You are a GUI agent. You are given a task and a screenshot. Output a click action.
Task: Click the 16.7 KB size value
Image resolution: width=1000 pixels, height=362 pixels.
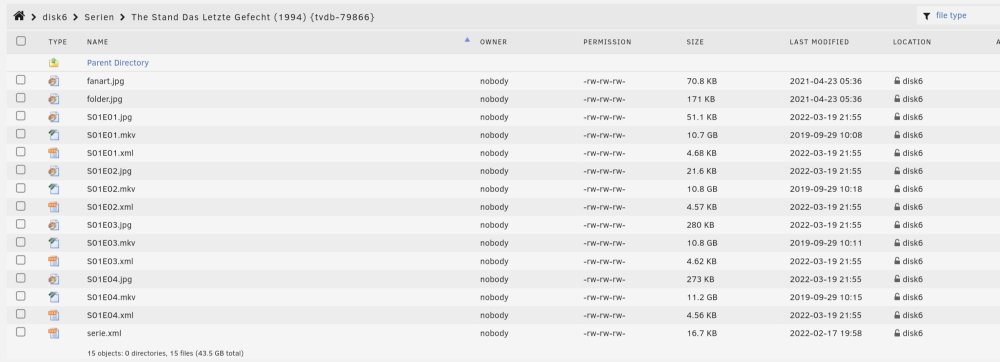702,333
